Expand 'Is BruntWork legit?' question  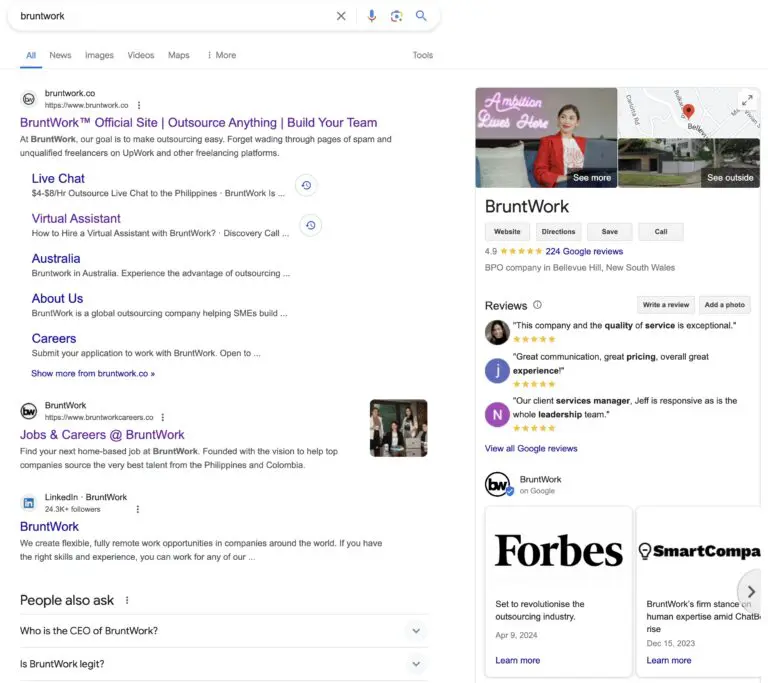224,664
